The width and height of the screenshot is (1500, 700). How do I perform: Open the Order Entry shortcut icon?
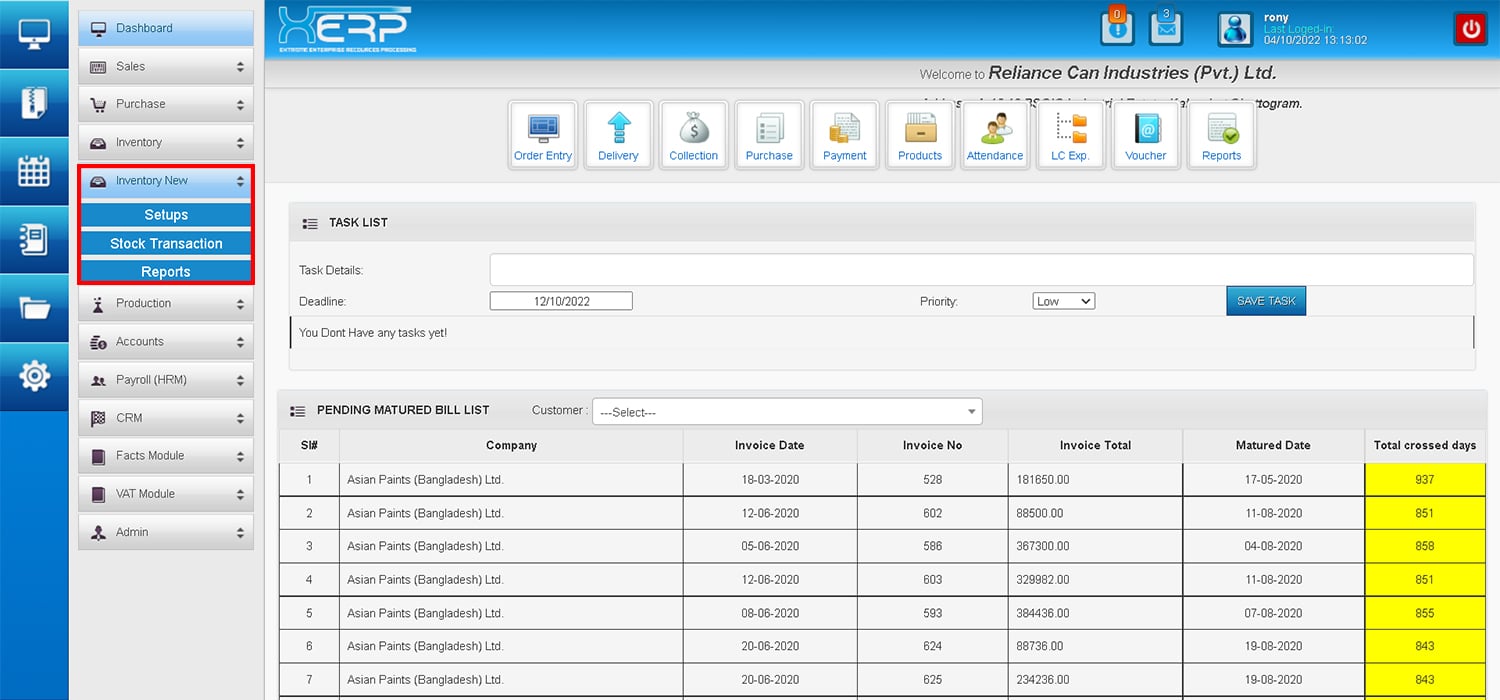pyautogui.click(x=543, y=135)
